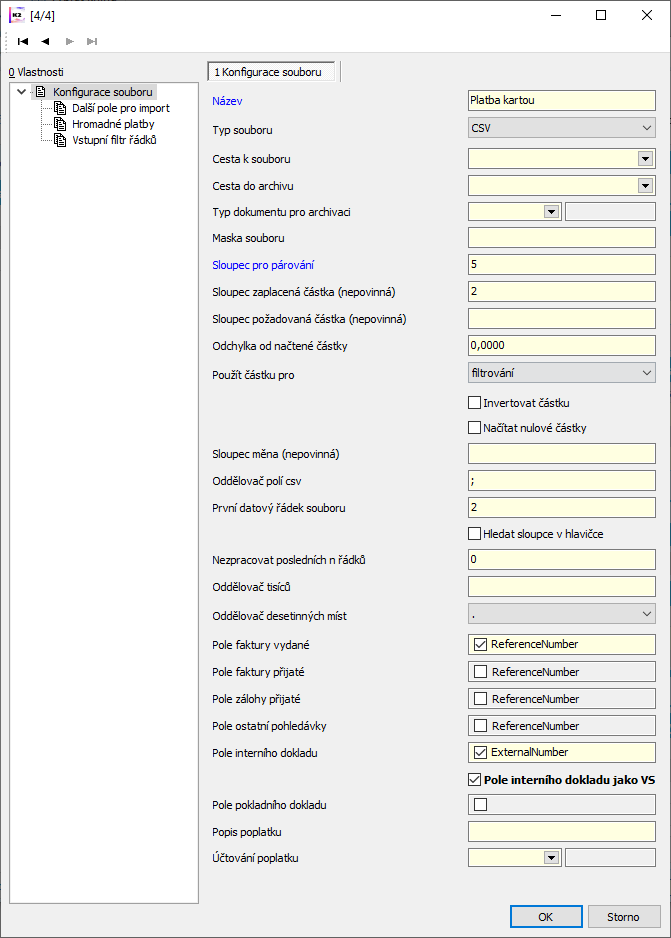The image size is (671, 938).
Task: Open the Cesta do archivu dropdown arrow
Action: tap(645, 185)
